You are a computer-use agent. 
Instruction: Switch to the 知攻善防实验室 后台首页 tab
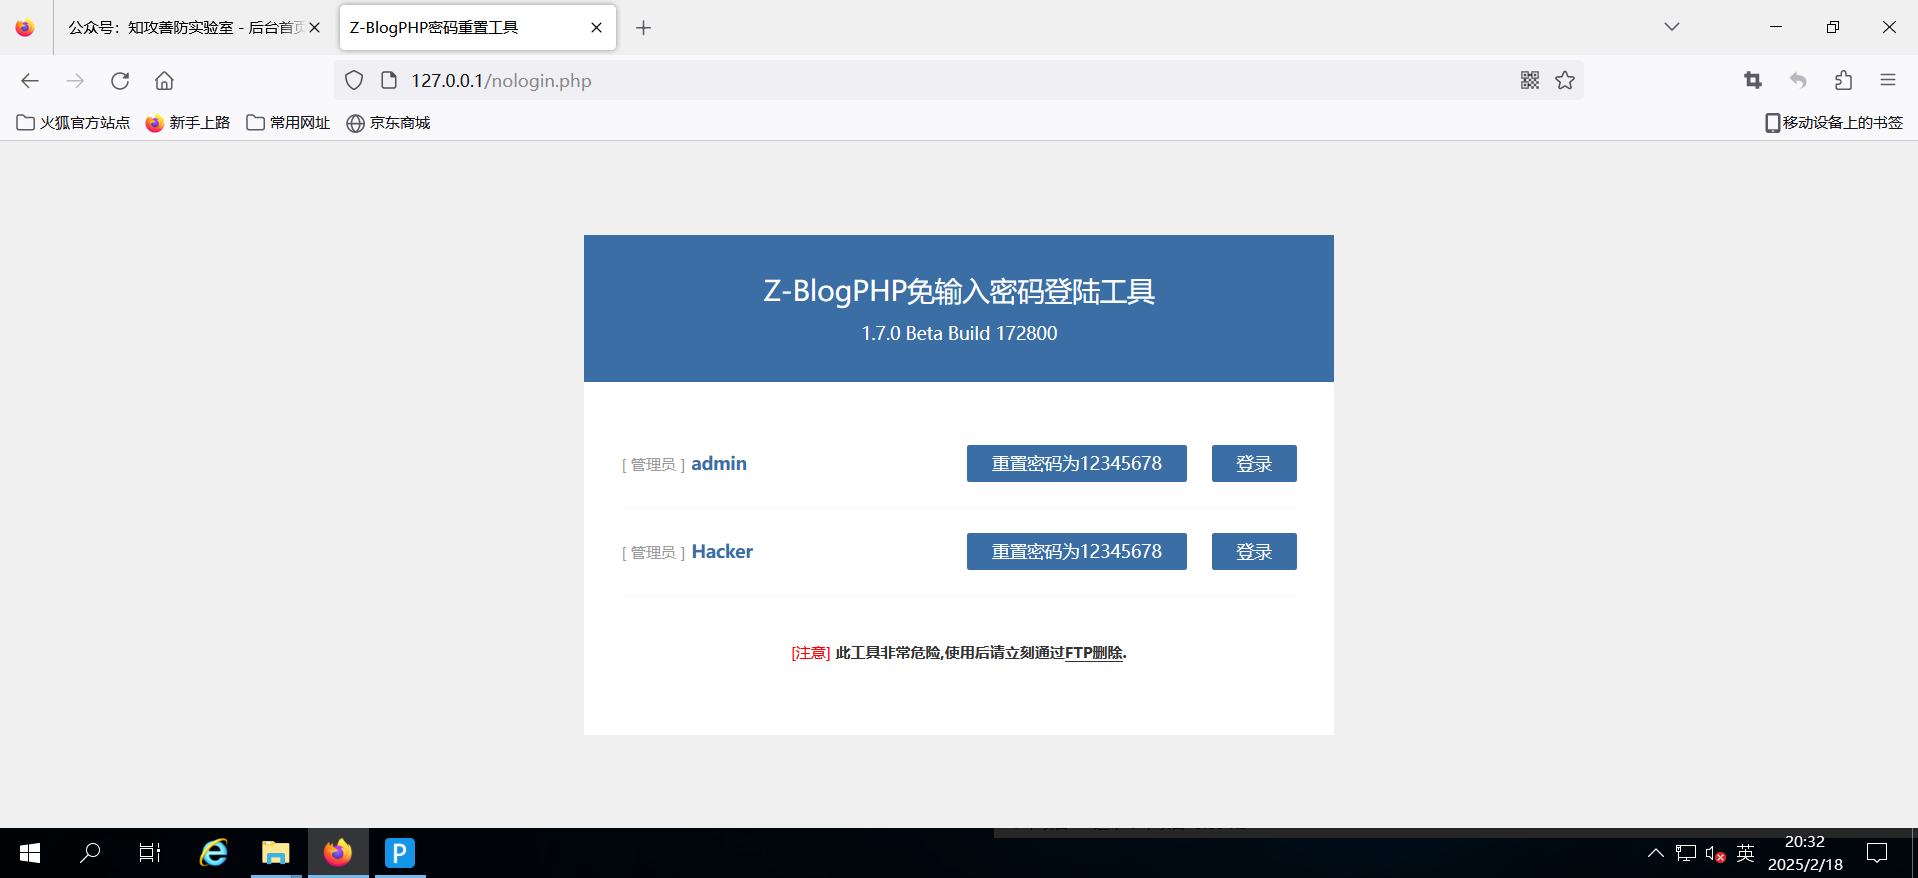(185, 28)
